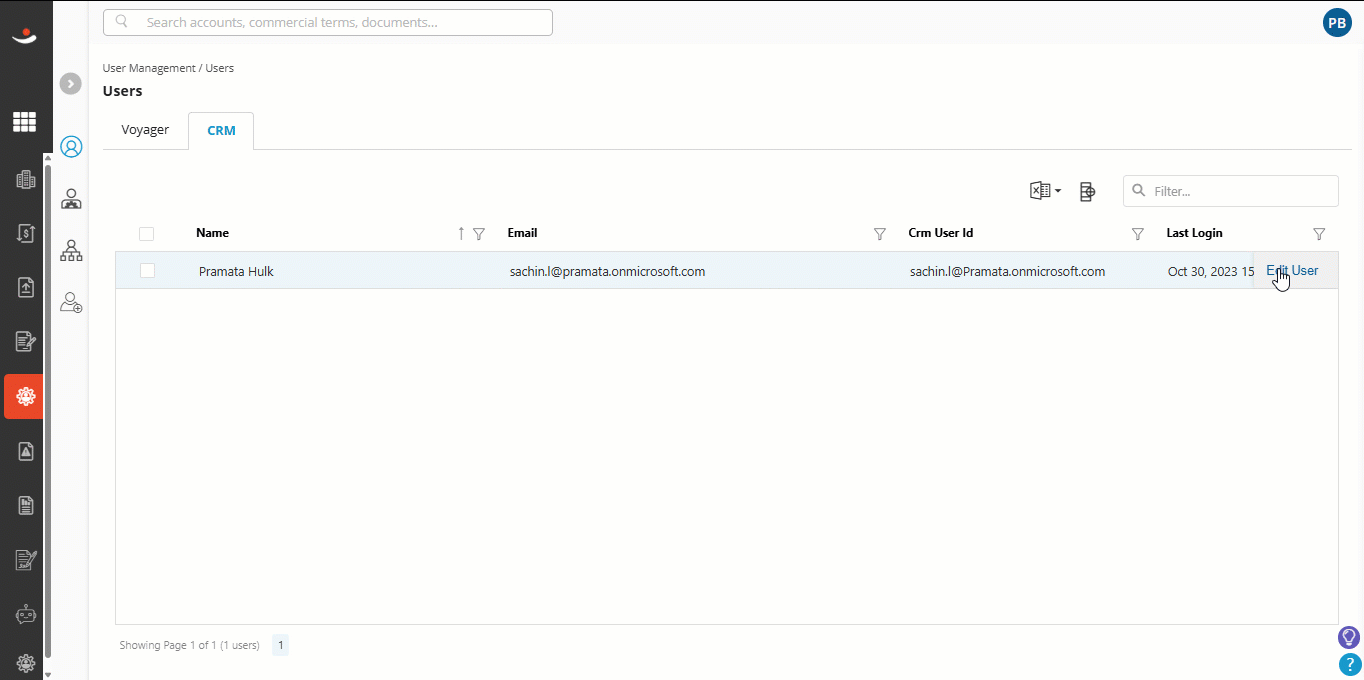1364x680 pixels.
Task: Open the Crm User Id filter icon
Action: tap(1137, 234)
